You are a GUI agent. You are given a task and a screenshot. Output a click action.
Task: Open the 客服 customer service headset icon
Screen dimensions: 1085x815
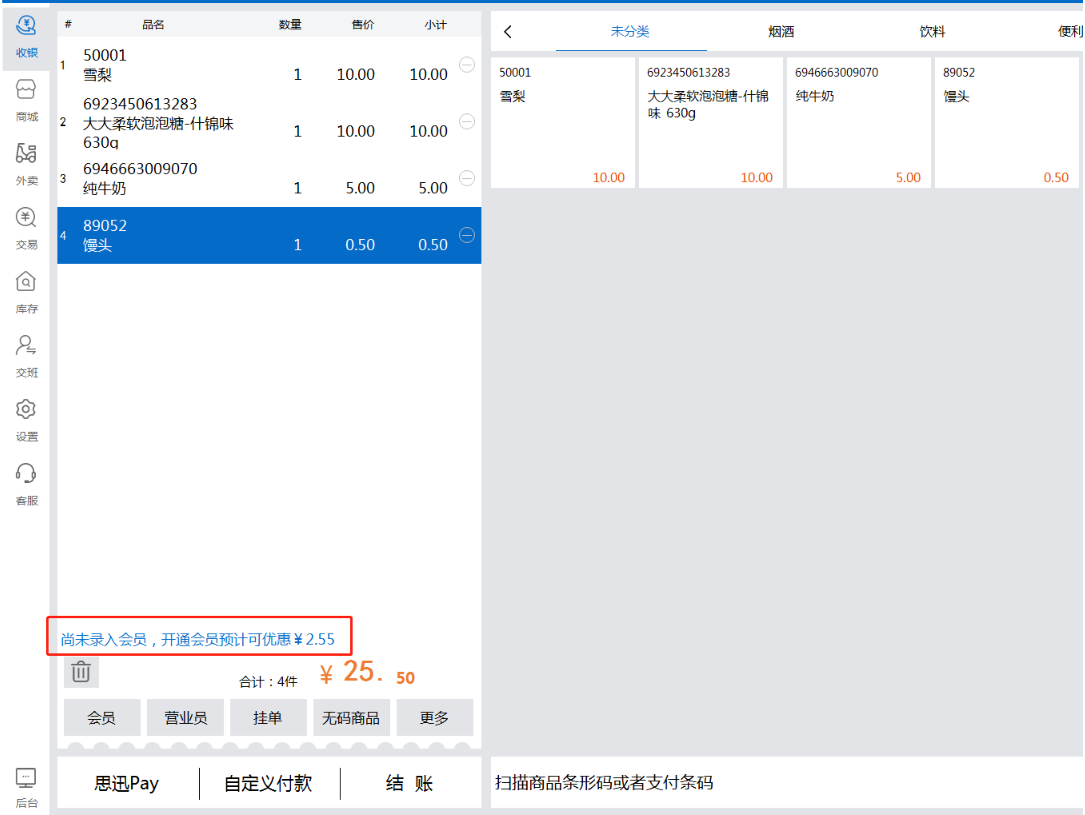26,484
